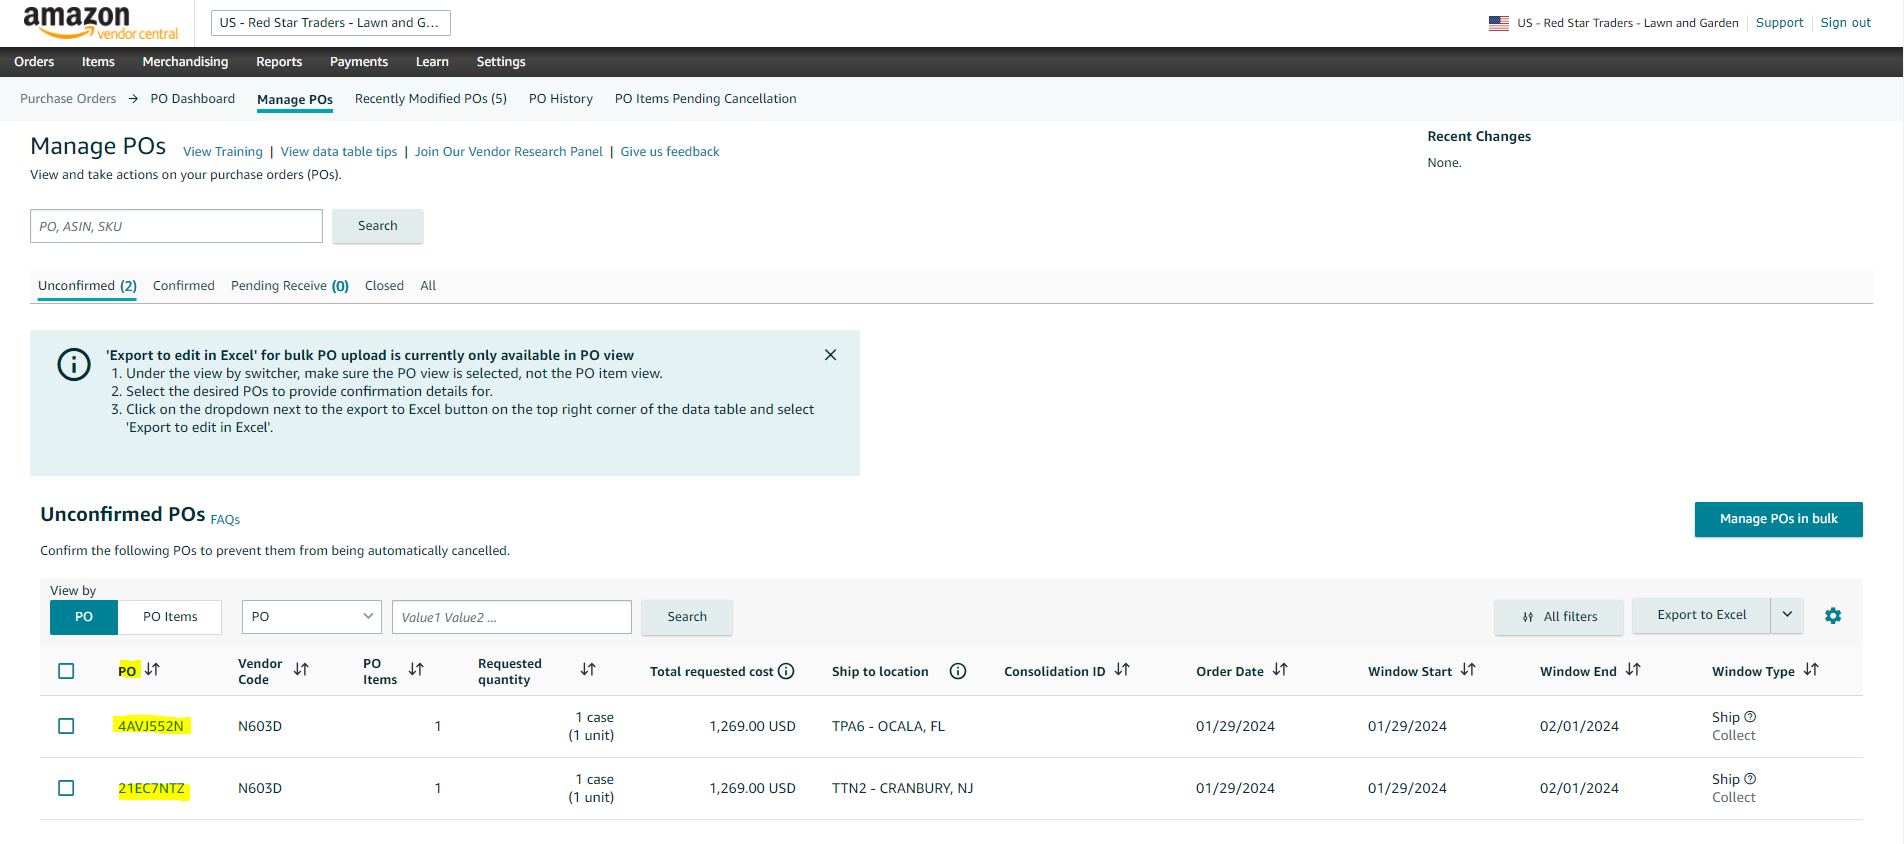This screenshot has width=1904, height=844.
Task: Sort table by PO column arrows
Action: (152, 669)
